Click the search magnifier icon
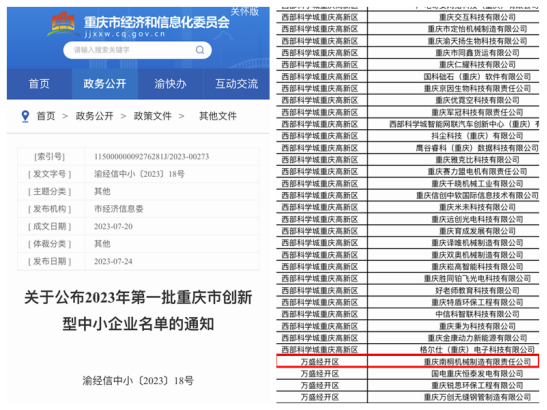This screenshot has height=410, width=547. pyautogui.click(x=200, y=50)
